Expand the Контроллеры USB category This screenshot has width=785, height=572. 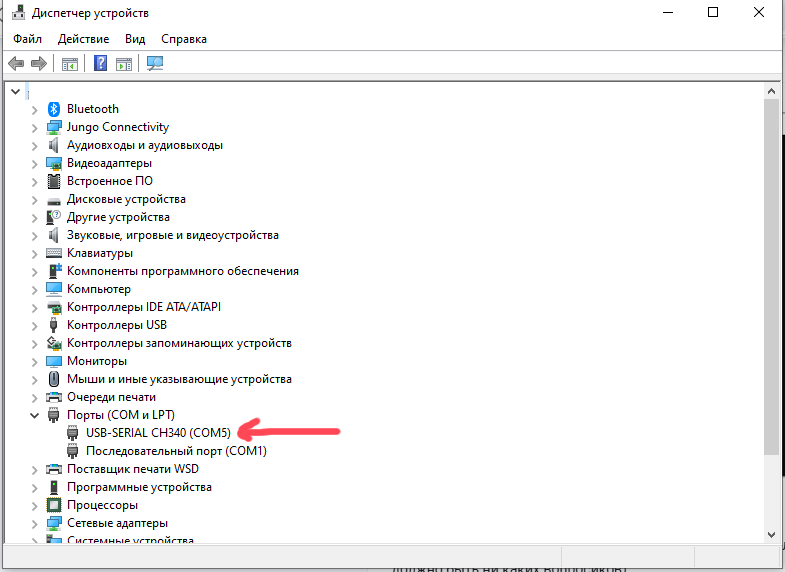click(x=35, y=325)
